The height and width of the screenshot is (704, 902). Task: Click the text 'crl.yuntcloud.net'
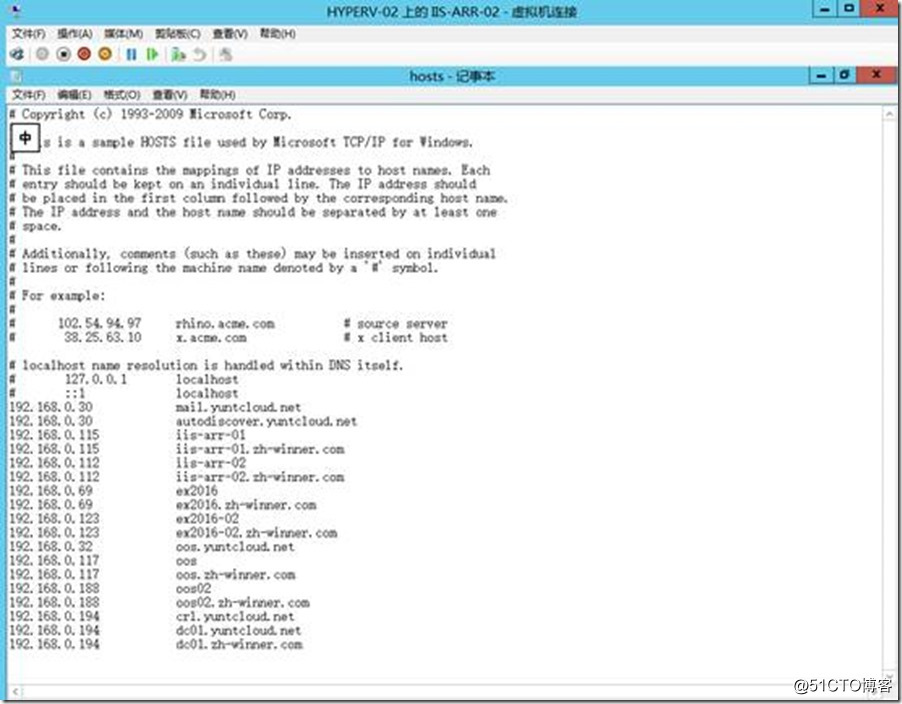235,616
